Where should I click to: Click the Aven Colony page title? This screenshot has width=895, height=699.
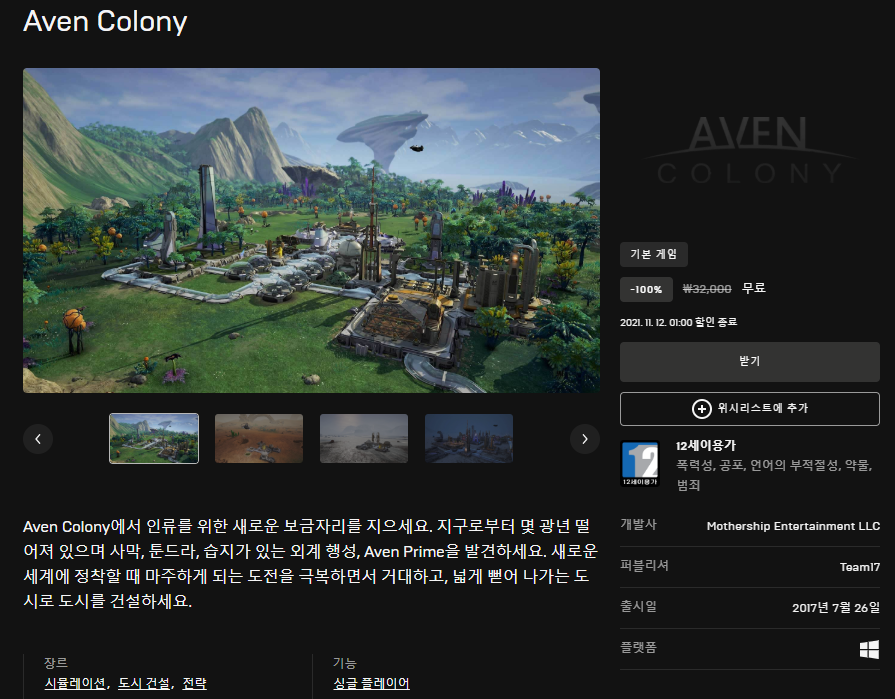[x=105, y=22]
